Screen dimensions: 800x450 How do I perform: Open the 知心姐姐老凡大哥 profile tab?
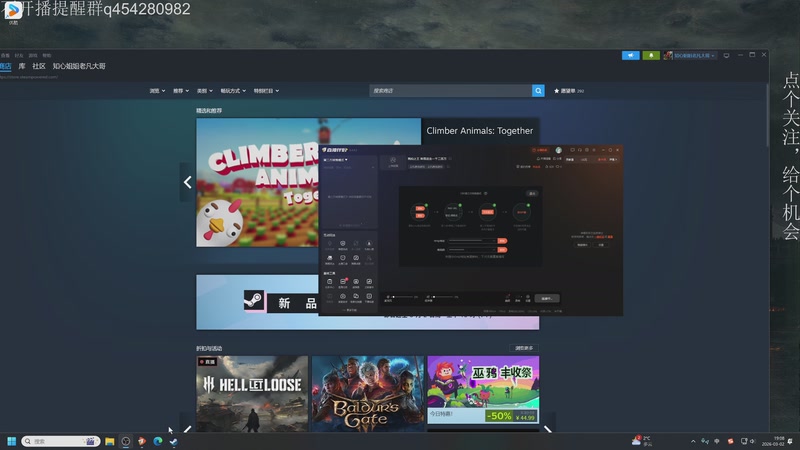coord(79,66)
